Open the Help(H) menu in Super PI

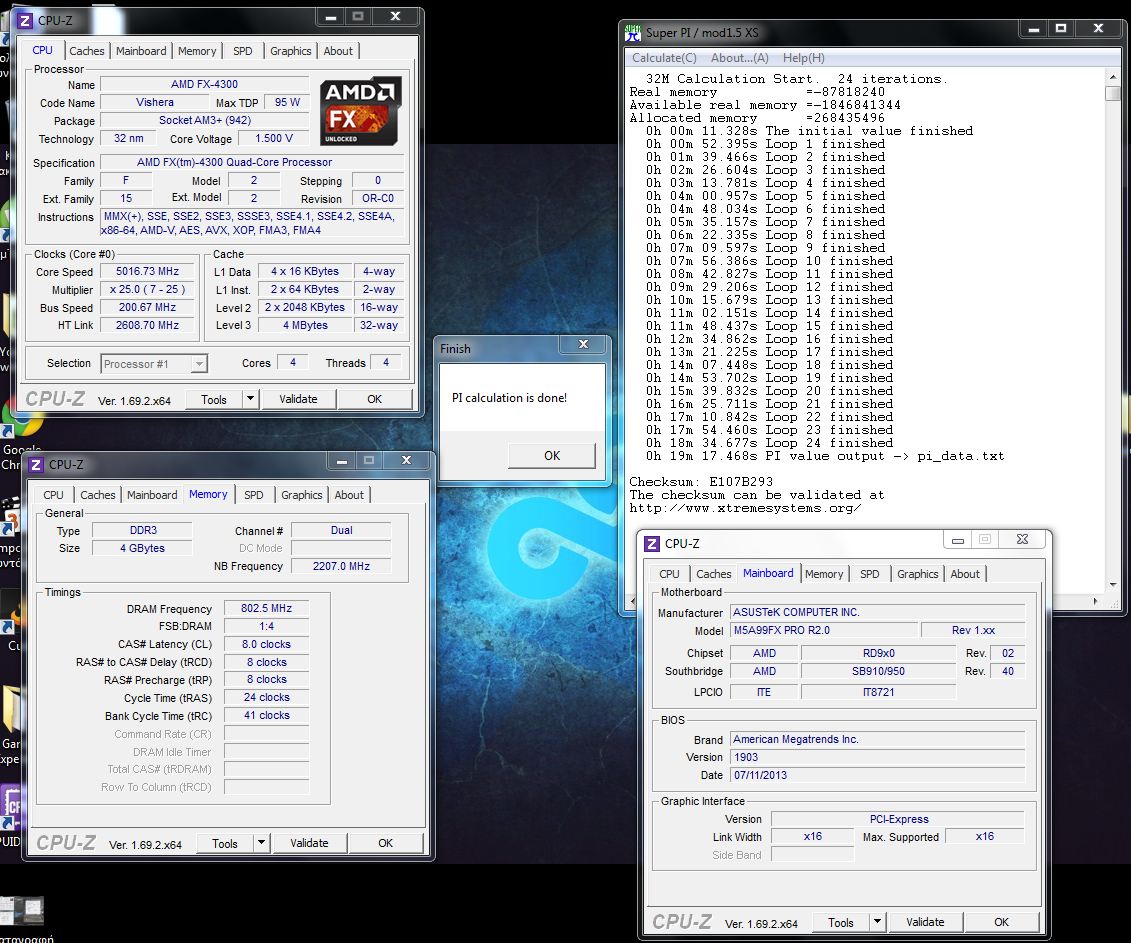pyautogui.click(x=804, y=58)
